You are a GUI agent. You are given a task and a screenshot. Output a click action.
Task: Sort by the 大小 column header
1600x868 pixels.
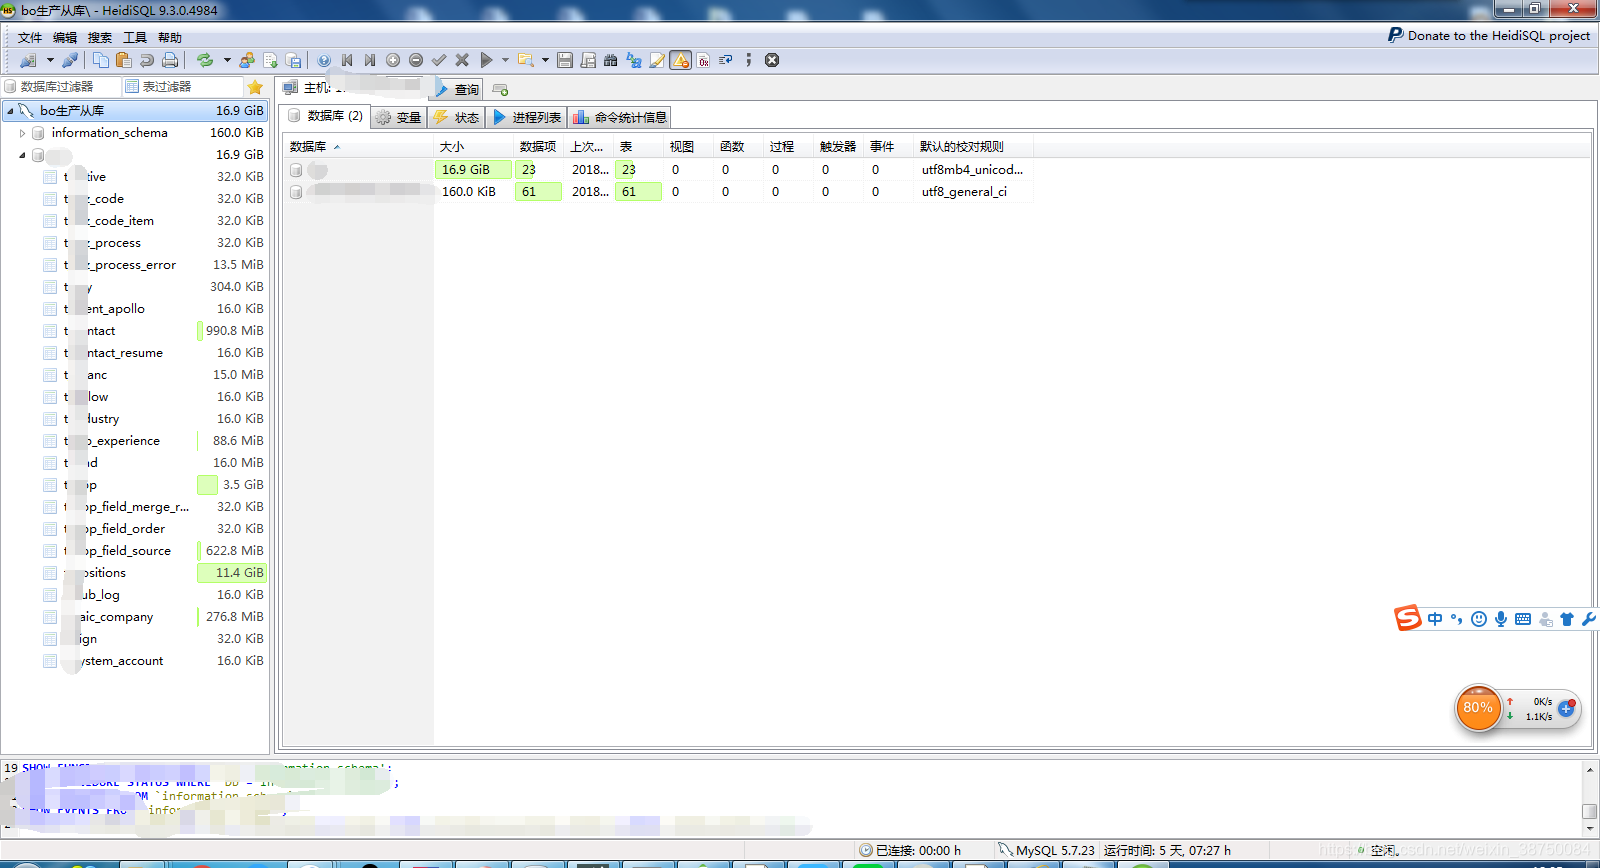click(474, 146)
